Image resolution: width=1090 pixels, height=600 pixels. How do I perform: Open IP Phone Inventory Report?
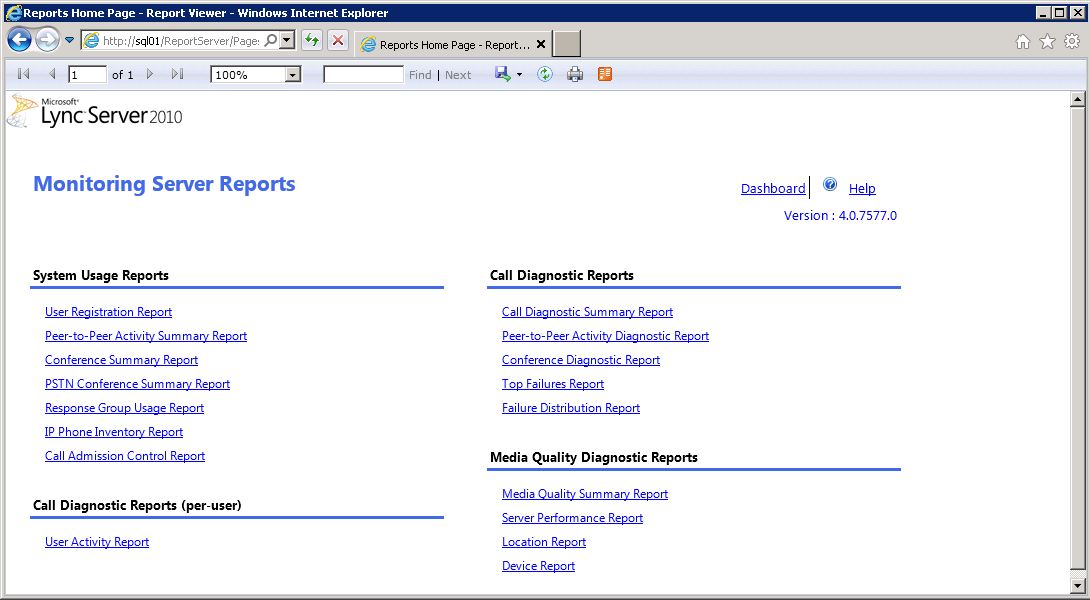point(114,432)
